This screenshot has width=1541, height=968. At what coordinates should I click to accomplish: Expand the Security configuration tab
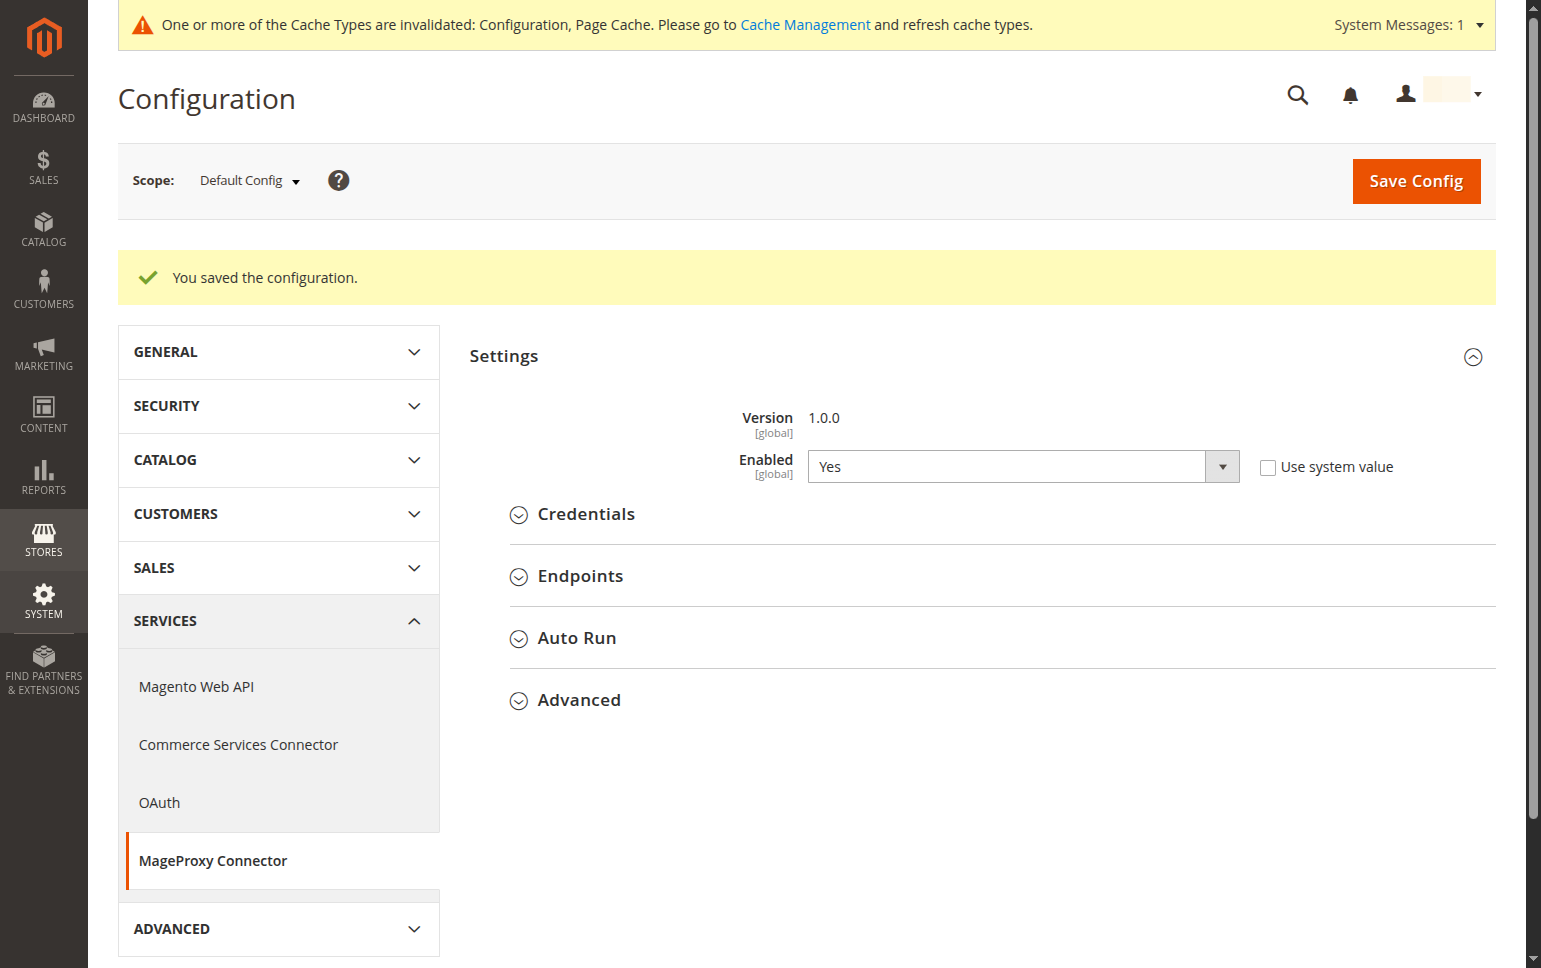[279, 406]
